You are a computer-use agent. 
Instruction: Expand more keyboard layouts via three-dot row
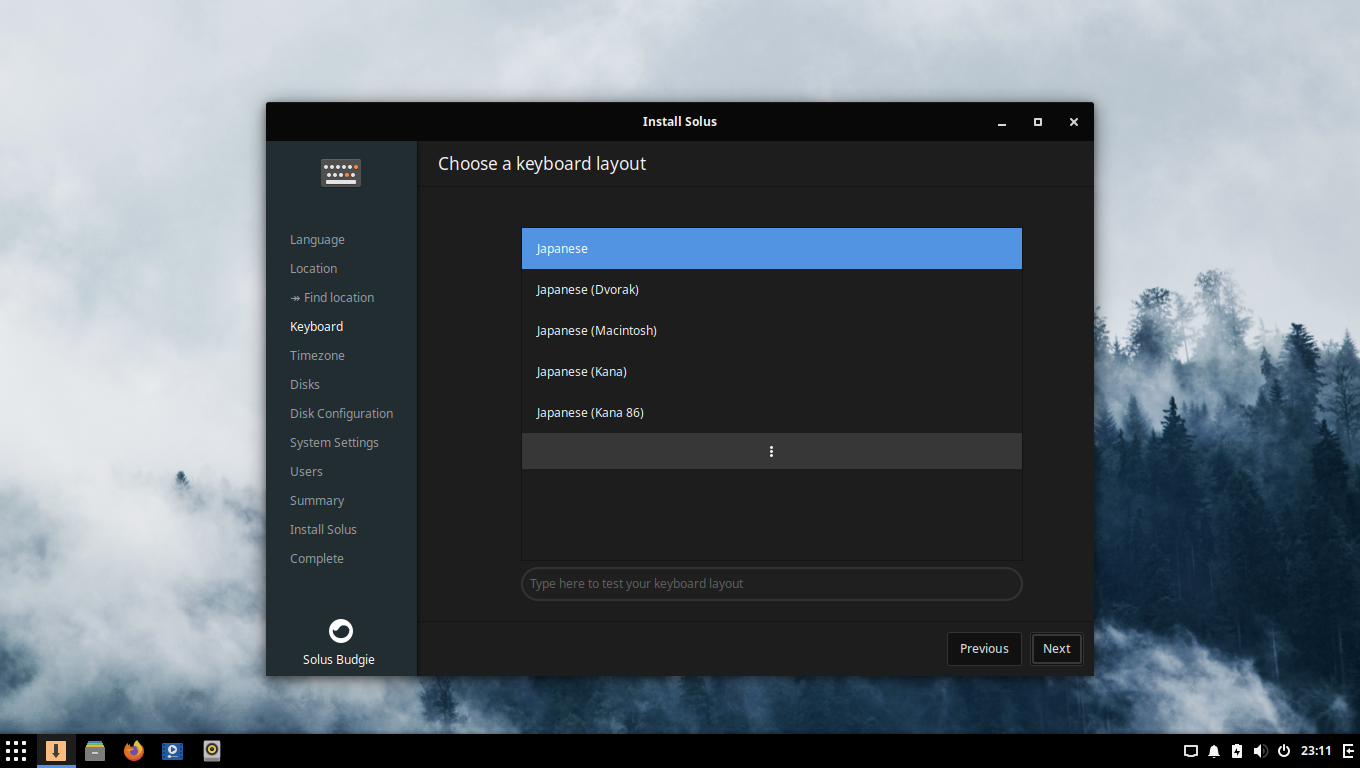click(772, 451)
